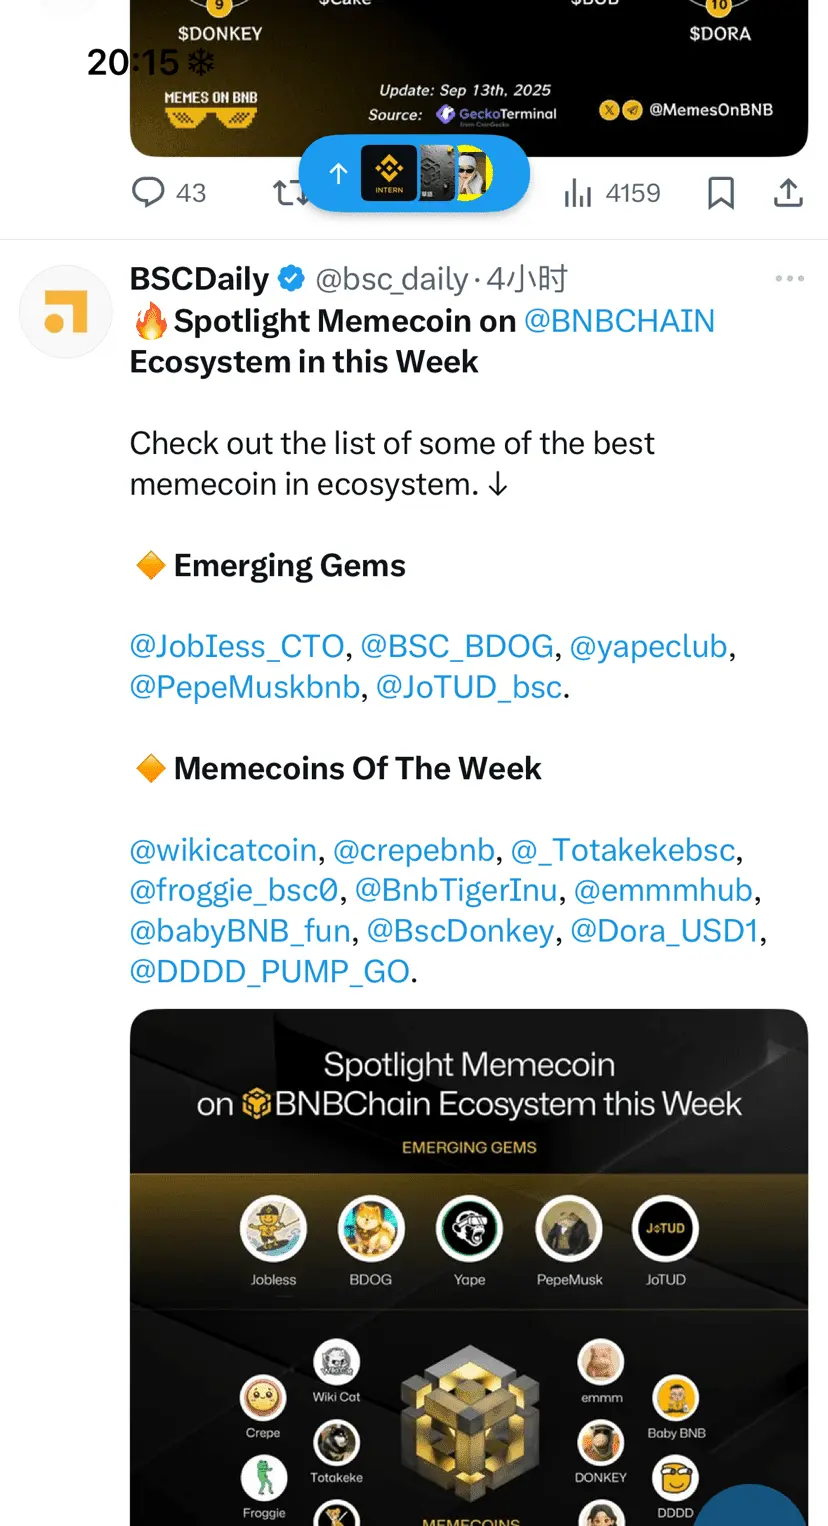Open the @BSC_BDOG mention
The height and width of the screenshot is (1526, 828).
tap(457, 646)
